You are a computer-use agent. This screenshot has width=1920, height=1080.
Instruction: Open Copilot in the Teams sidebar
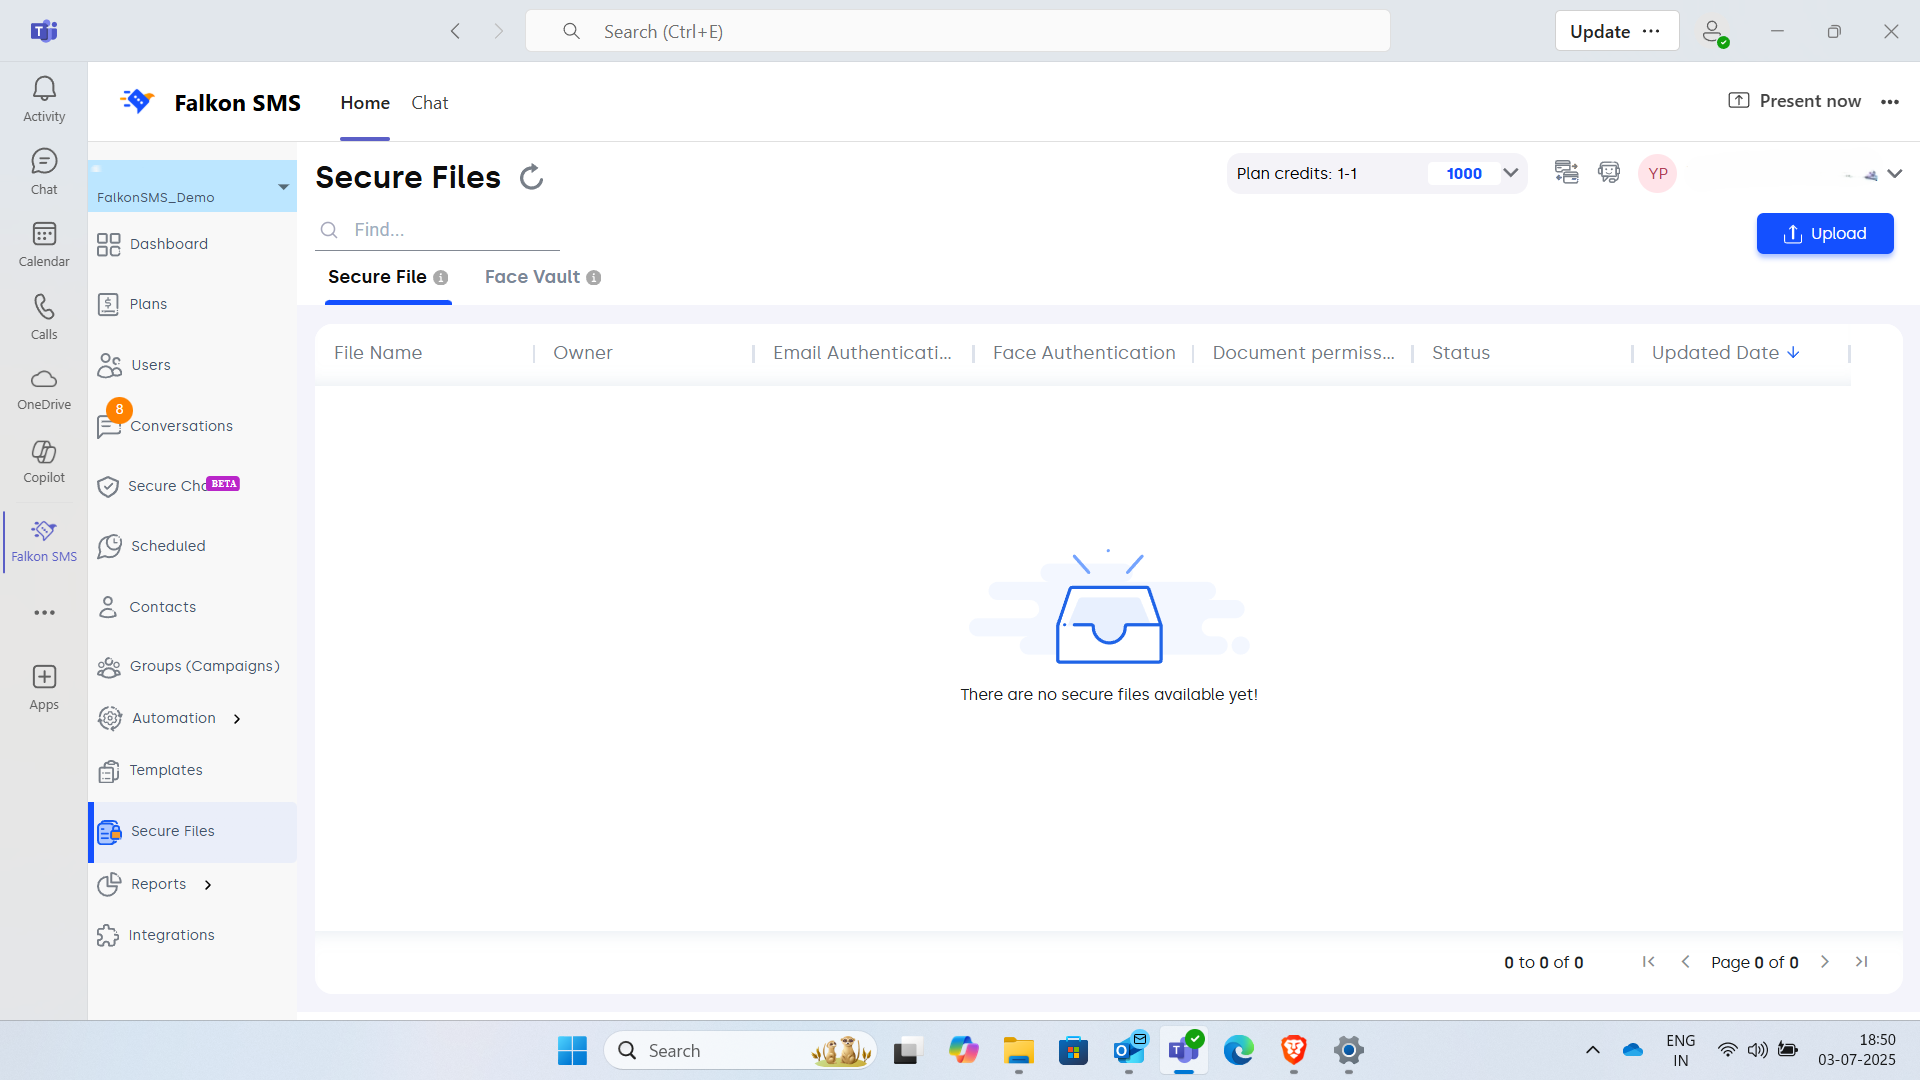coord(44,461)
